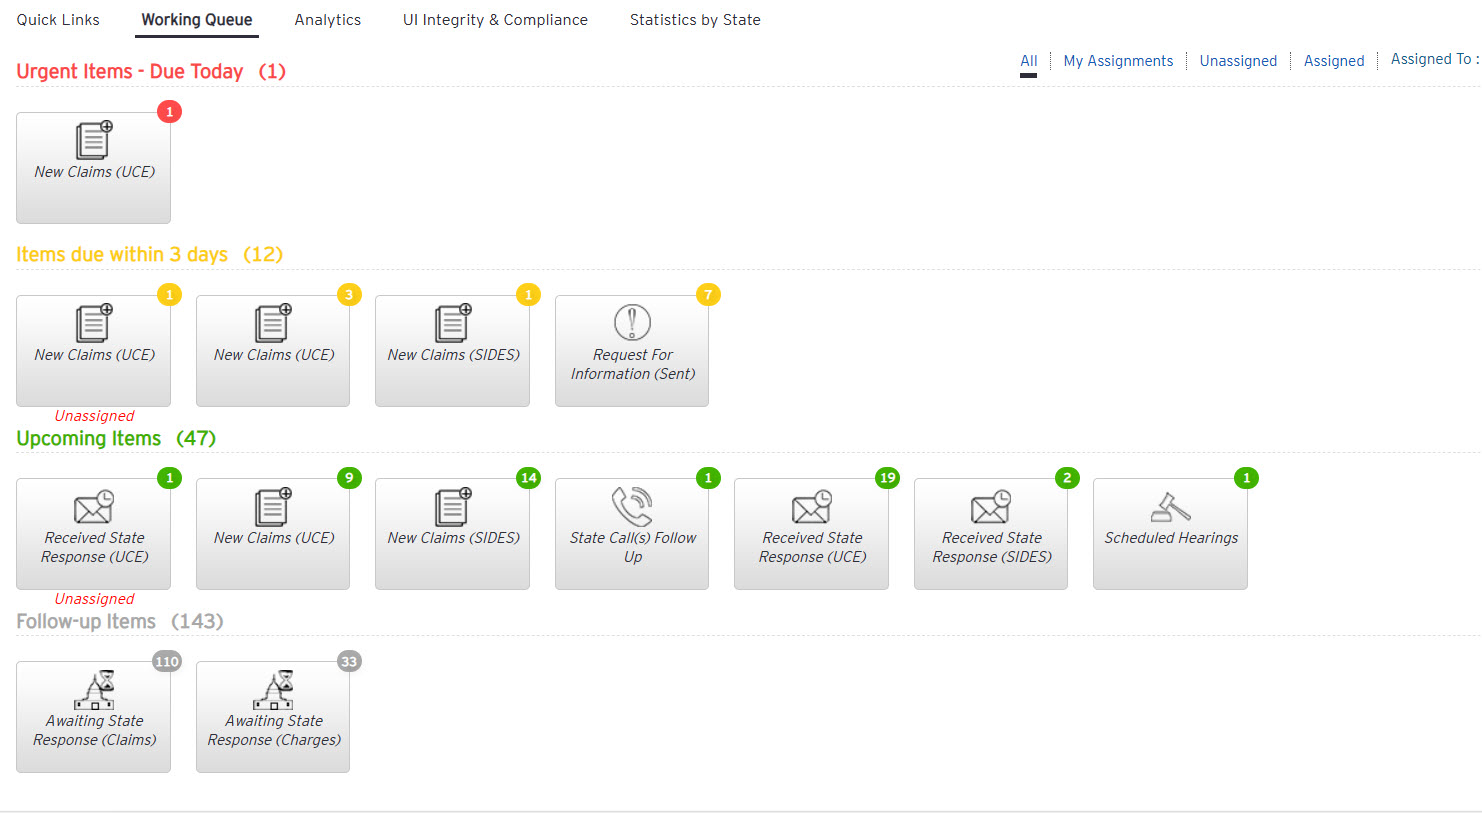Open the State Call(s) Follow Up phone icon
The width and height of the screenshot is (1482, 813).
[632, 506]
